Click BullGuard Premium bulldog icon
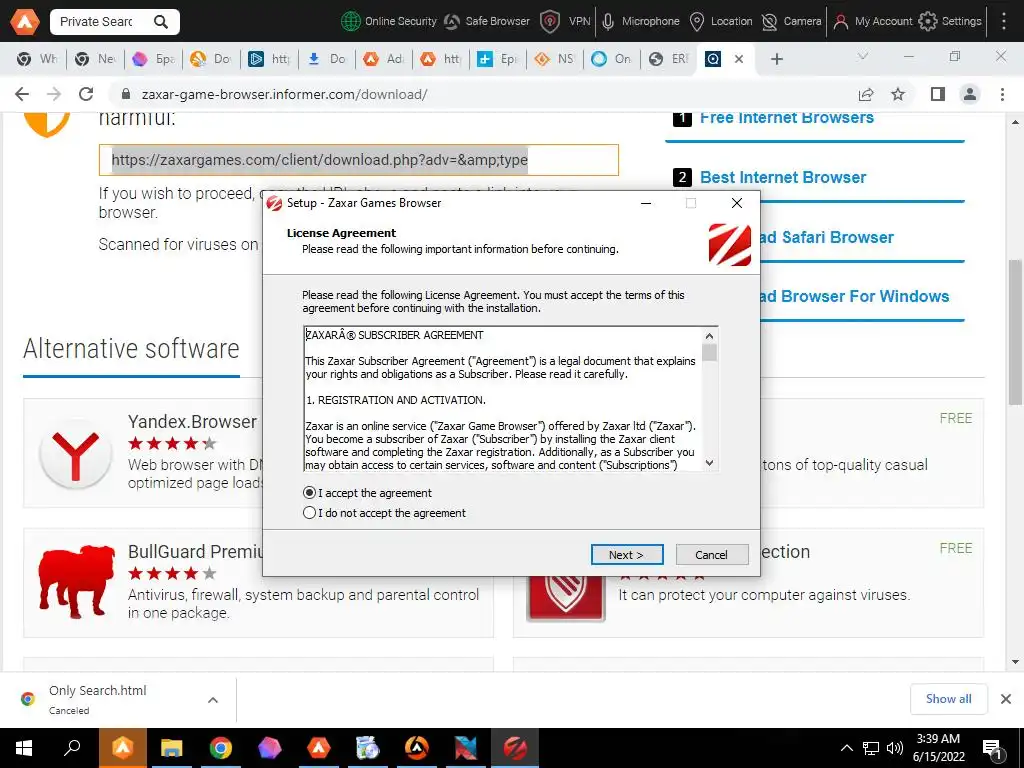 (x=76, y=583)
